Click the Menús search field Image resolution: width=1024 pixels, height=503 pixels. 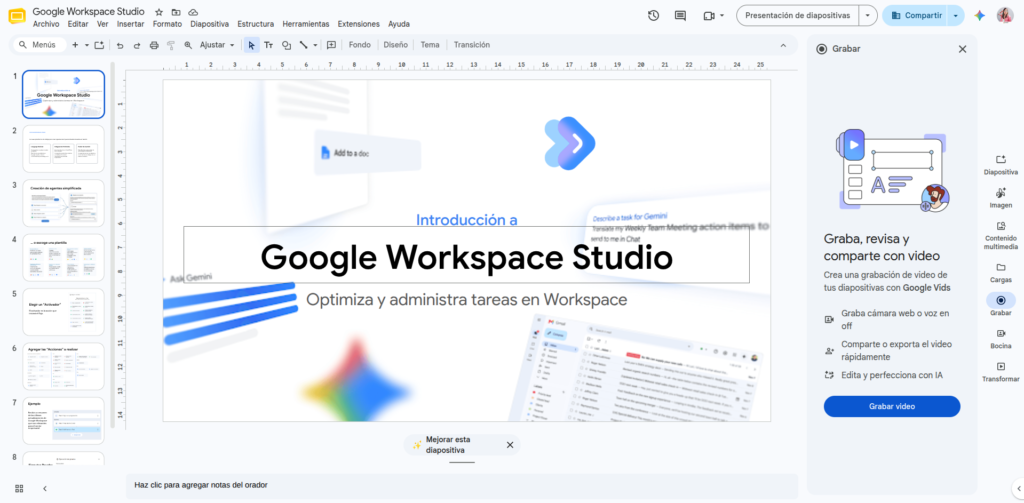tap(40, 45)
